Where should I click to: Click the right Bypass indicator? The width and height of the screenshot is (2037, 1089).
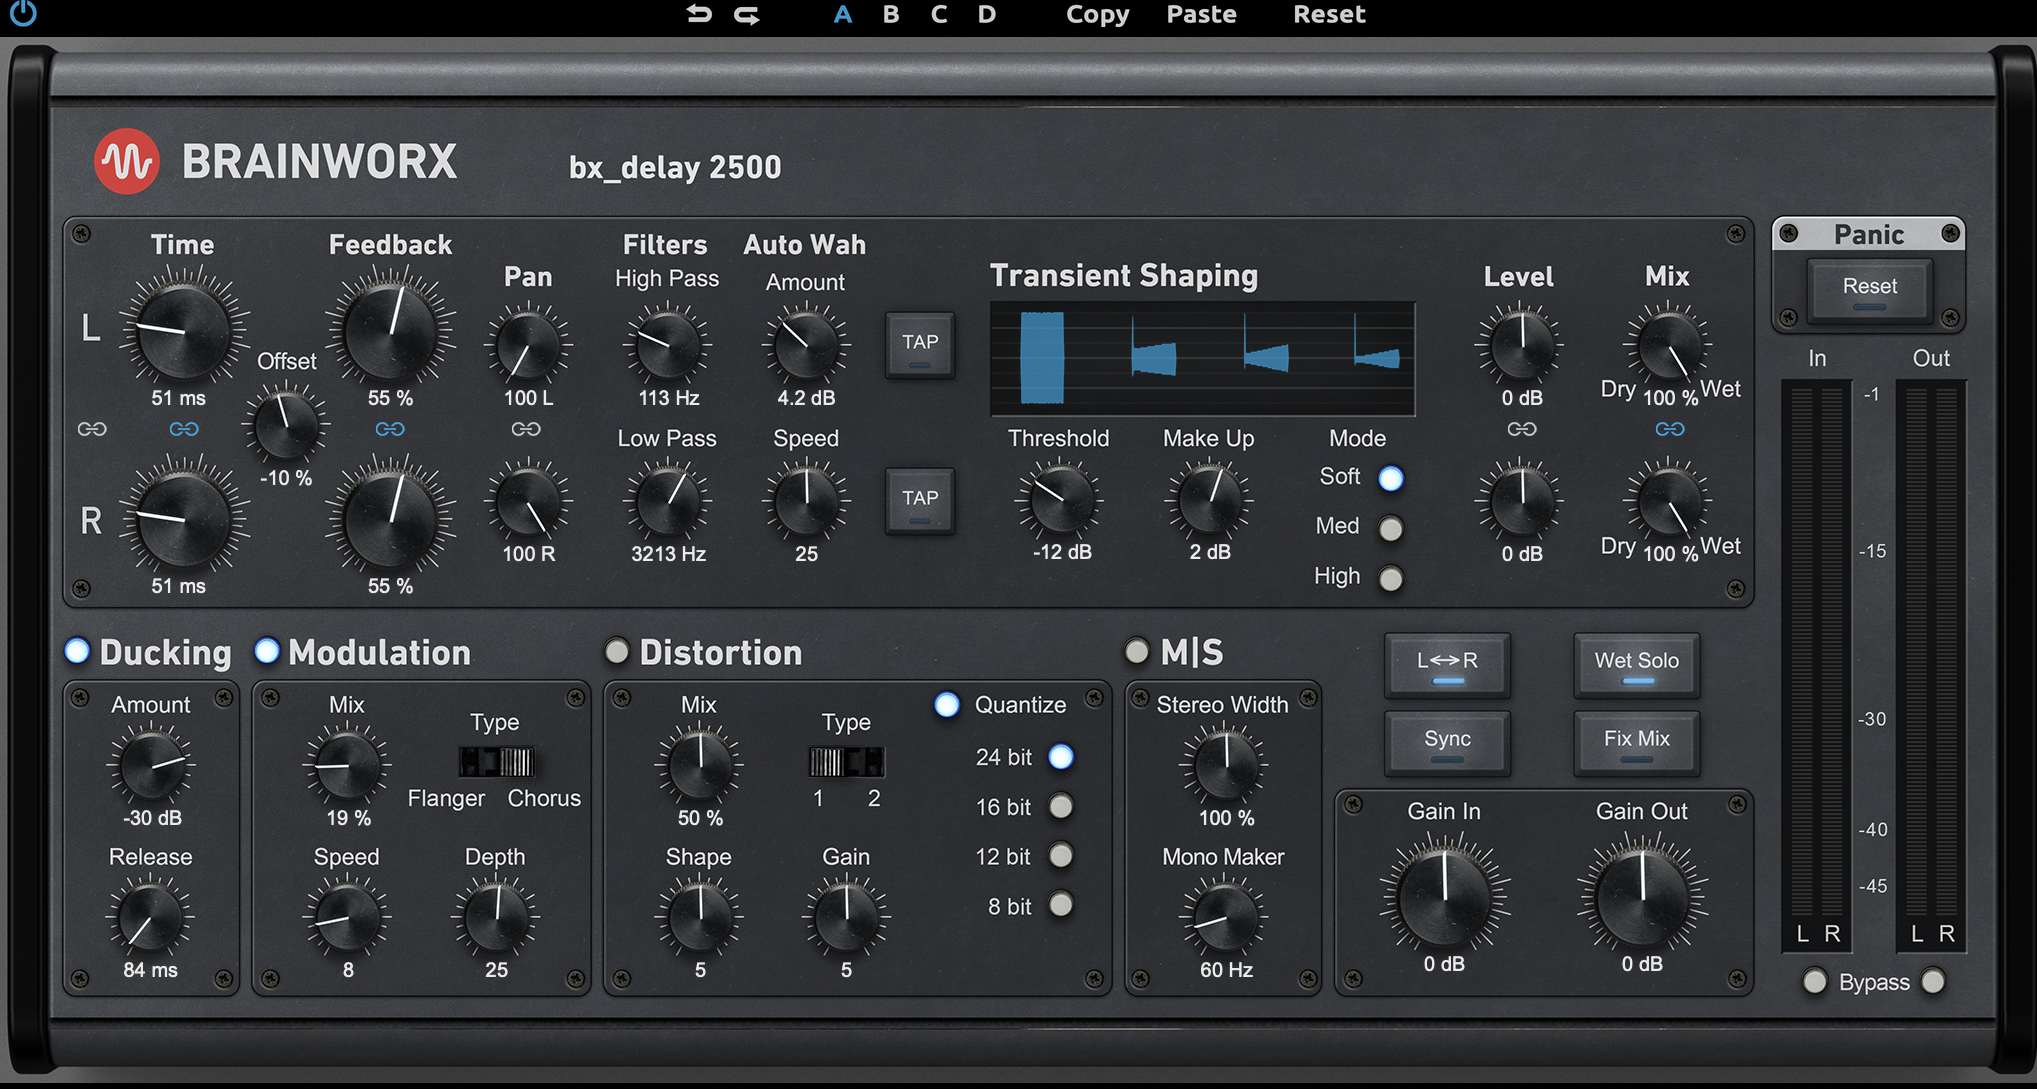click(x=1933, y=981)
